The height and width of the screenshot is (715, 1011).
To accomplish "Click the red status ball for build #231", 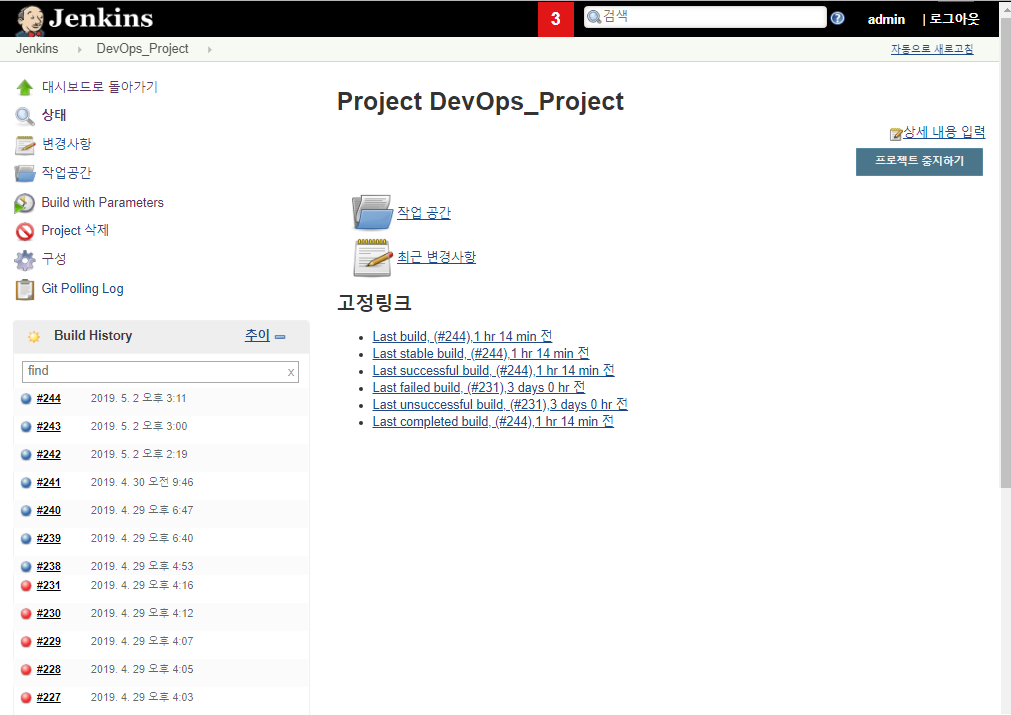I will click(26, 585).
